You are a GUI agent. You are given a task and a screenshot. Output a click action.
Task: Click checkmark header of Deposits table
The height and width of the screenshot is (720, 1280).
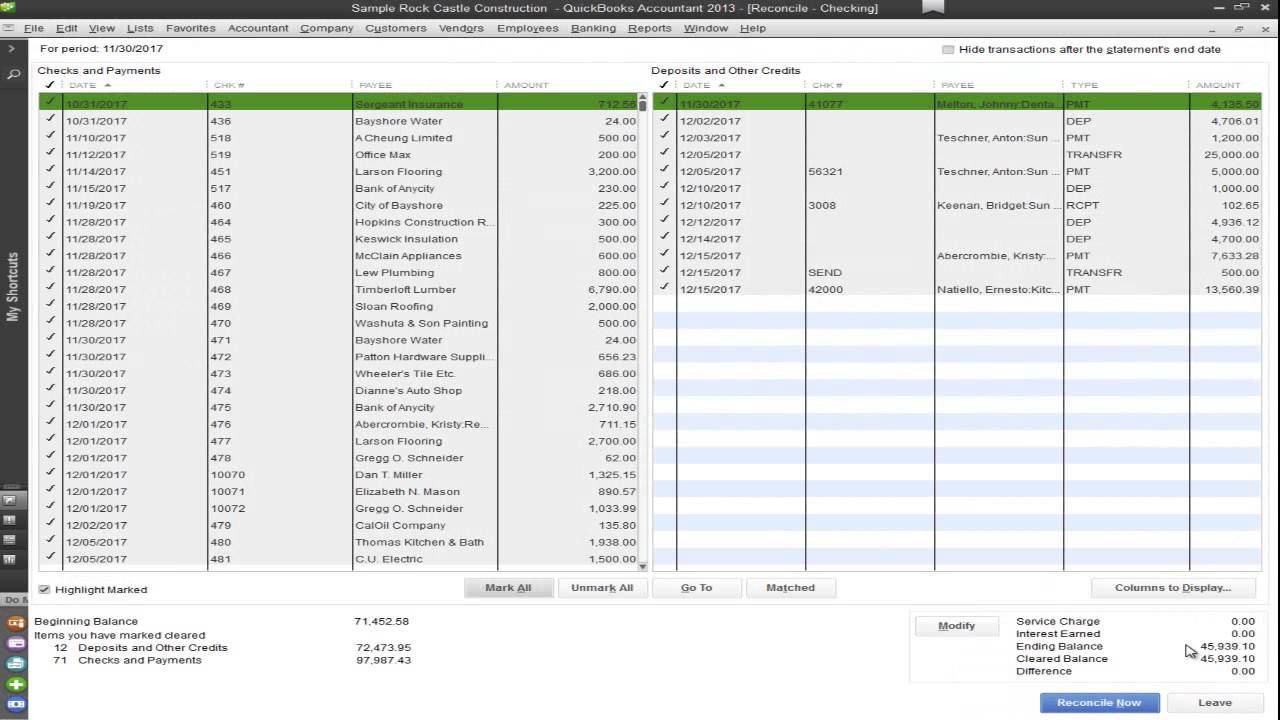click(x=664, y=85)
